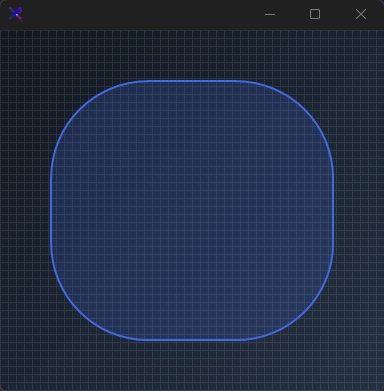Click the app icon in the title bar
The image size is (384, 391).
click(x=16, y=14)
